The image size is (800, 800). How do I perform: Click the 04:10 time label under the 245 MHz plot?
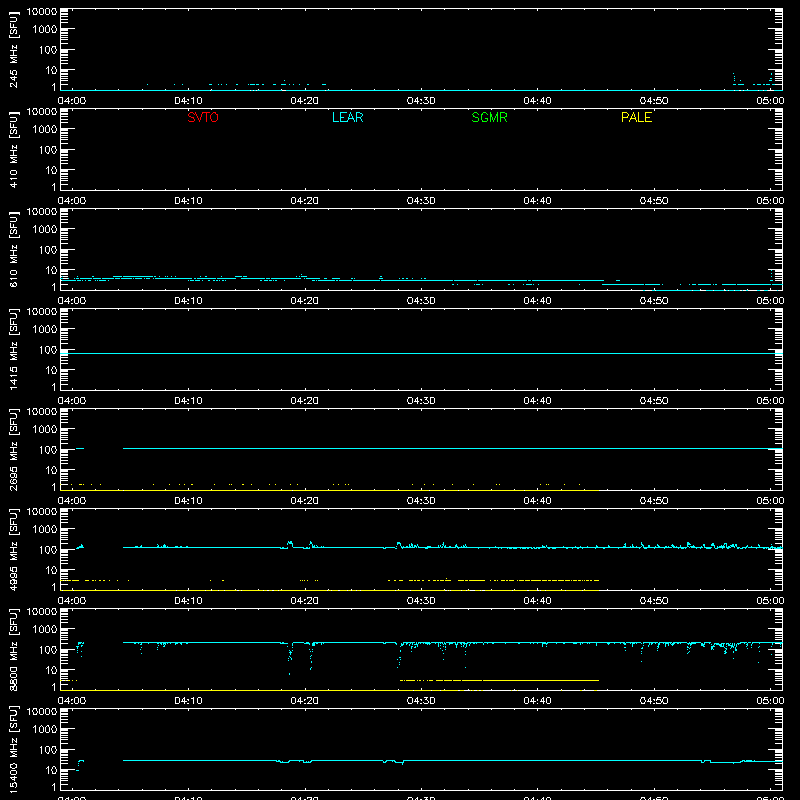tap(188, 101)
